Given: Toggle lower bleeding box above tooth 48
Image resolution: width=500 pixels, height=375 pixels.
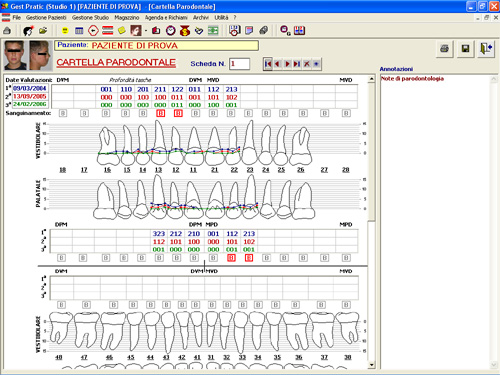Looking at the screenshot, I should (61, 305).
